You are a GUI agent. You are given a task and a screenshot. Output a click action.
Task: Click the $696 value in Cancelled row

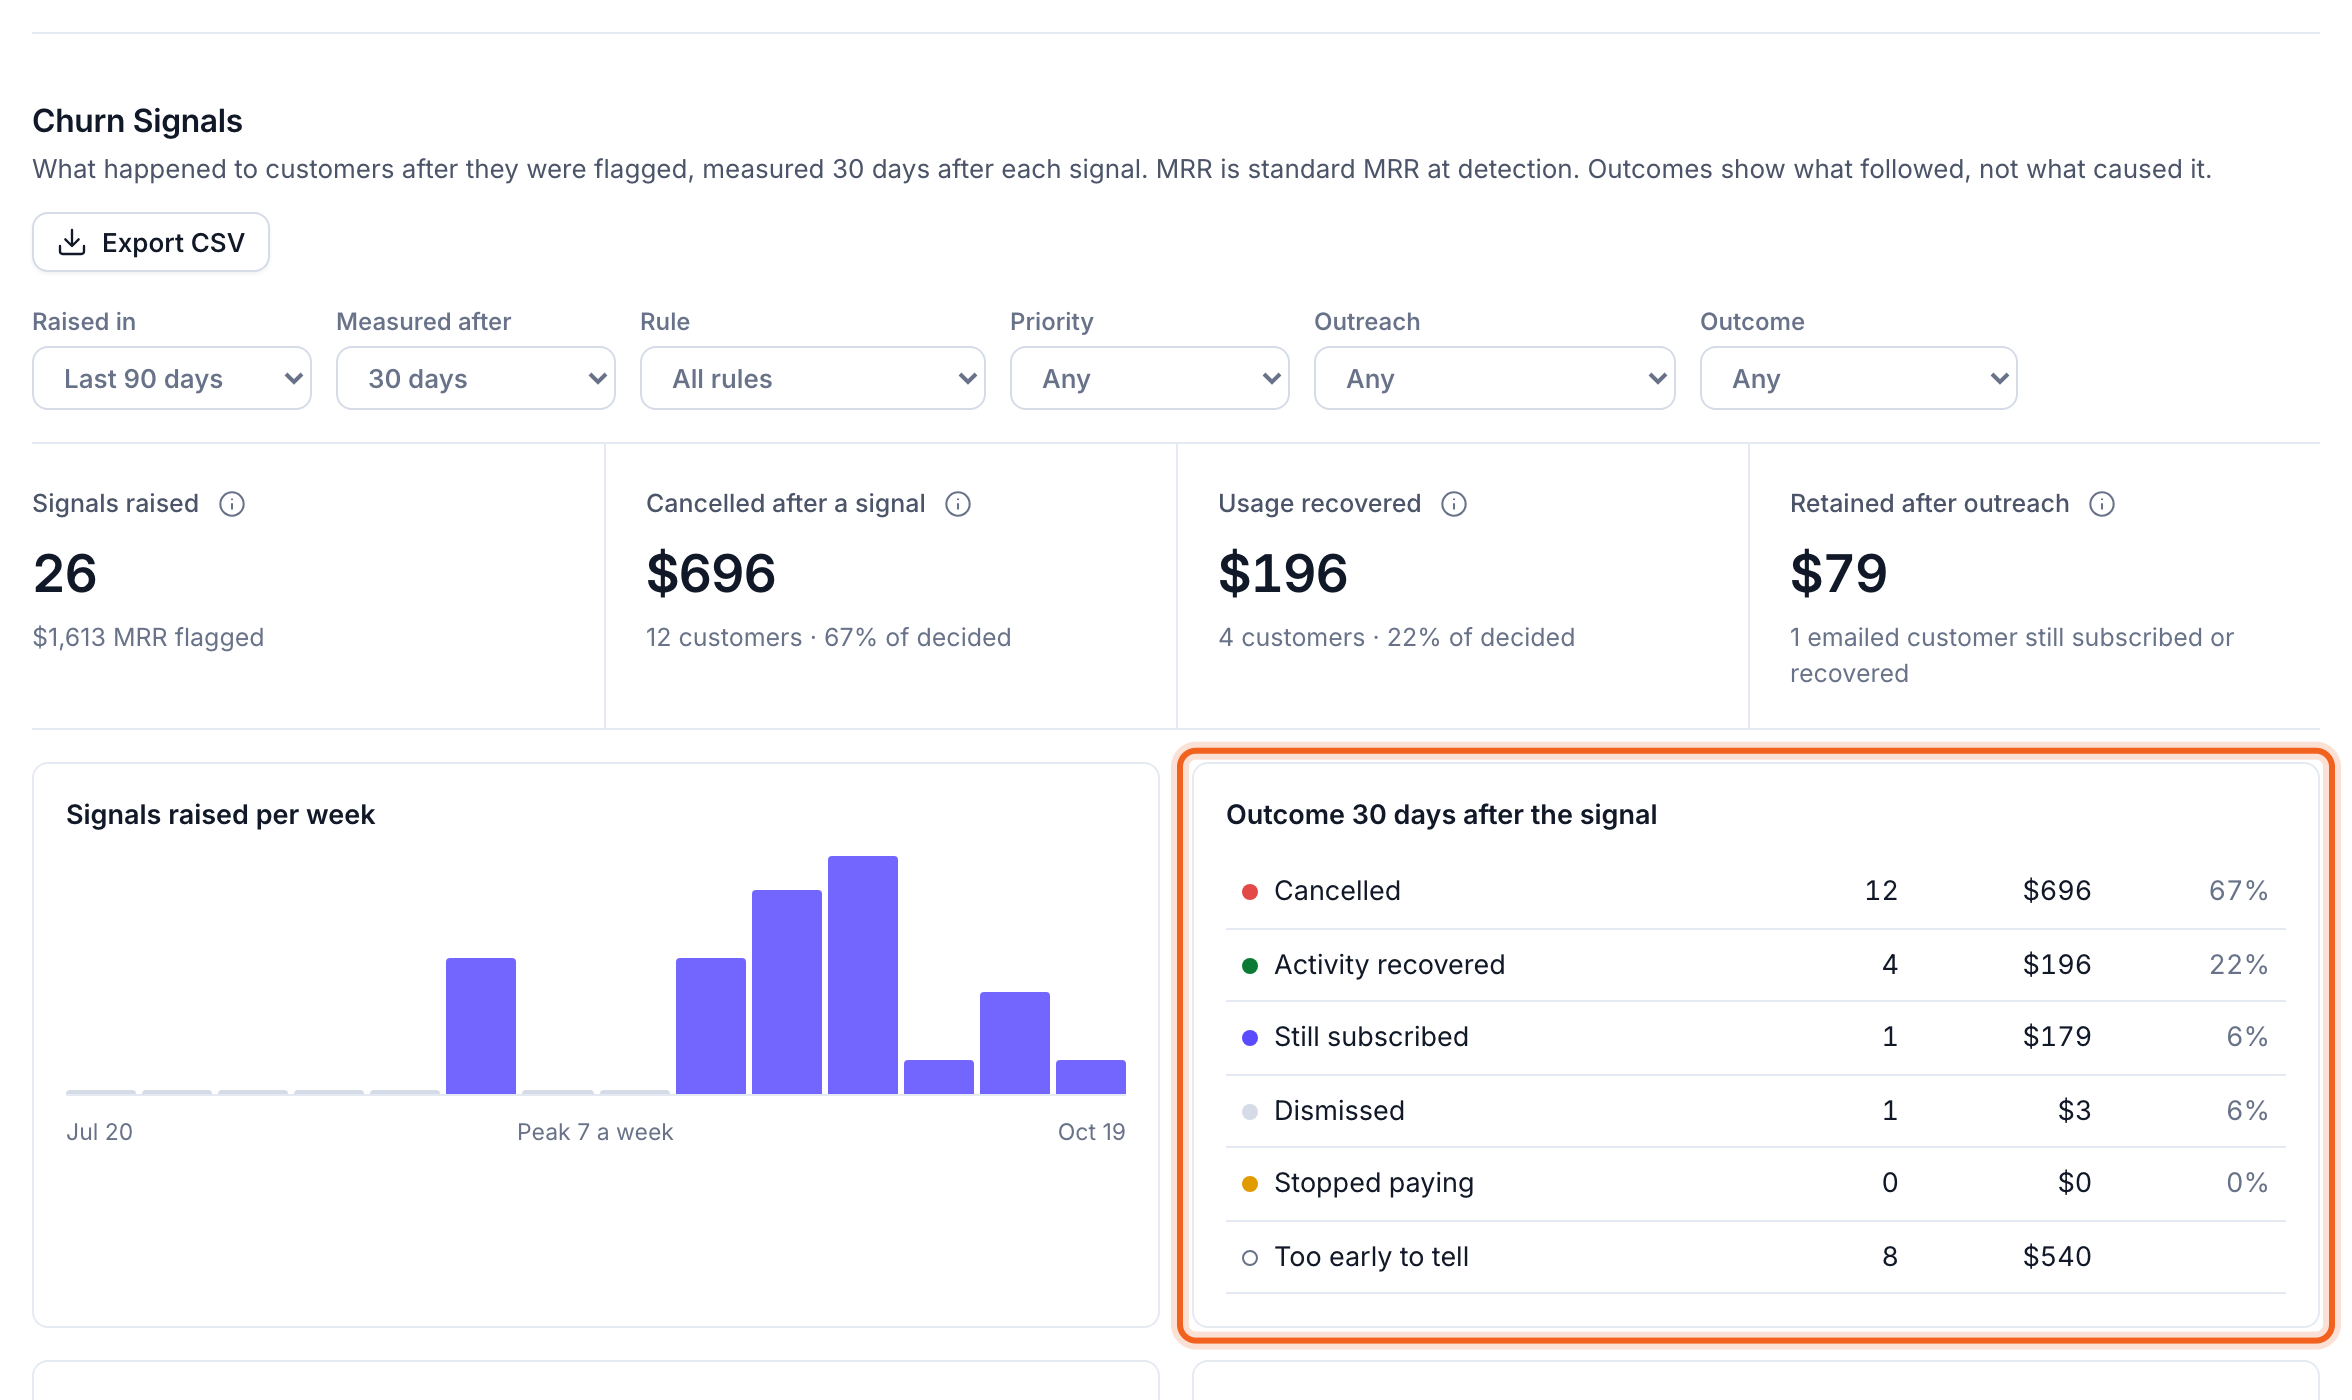coord(2057,891)
